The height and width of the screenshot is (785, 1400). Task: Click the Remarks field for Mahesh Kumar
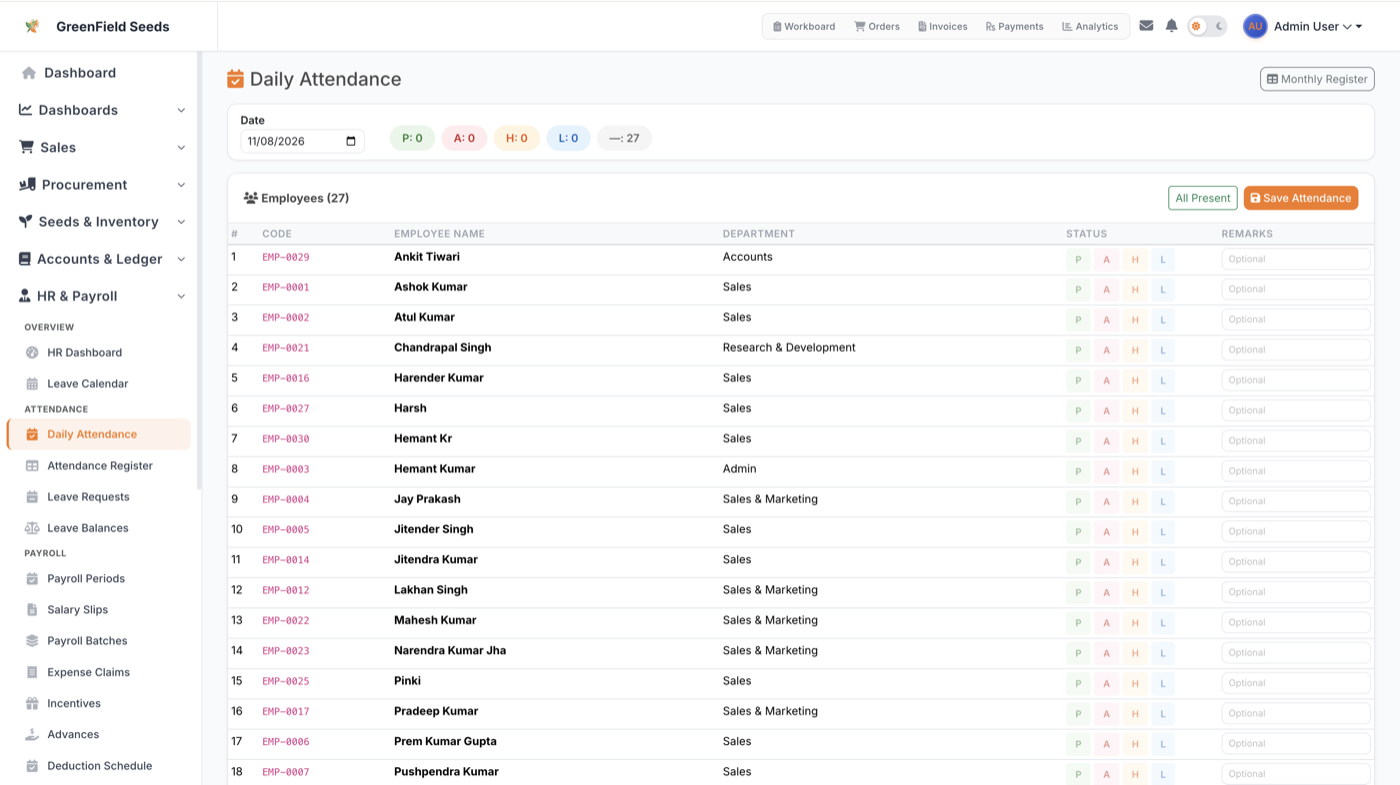click(1296, 622)
